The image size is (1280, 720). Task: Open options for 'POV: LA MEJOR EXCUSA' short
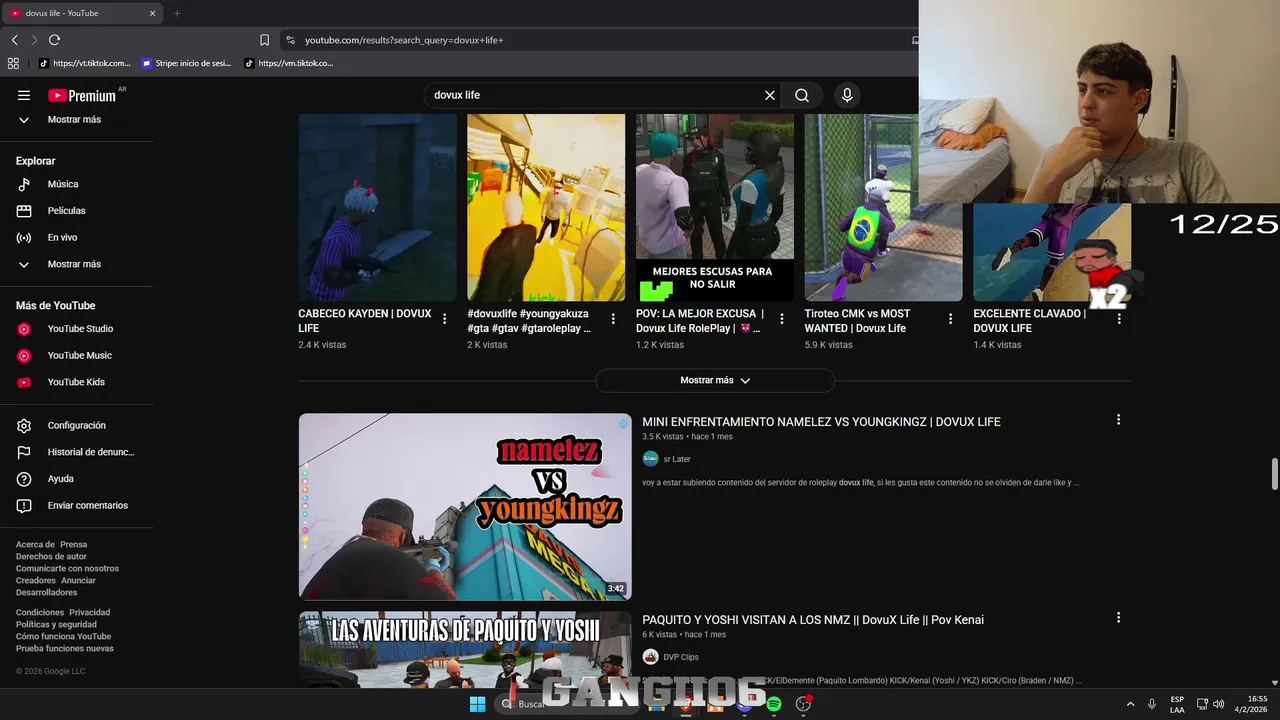pyautogui.click(x=782, y=319)
